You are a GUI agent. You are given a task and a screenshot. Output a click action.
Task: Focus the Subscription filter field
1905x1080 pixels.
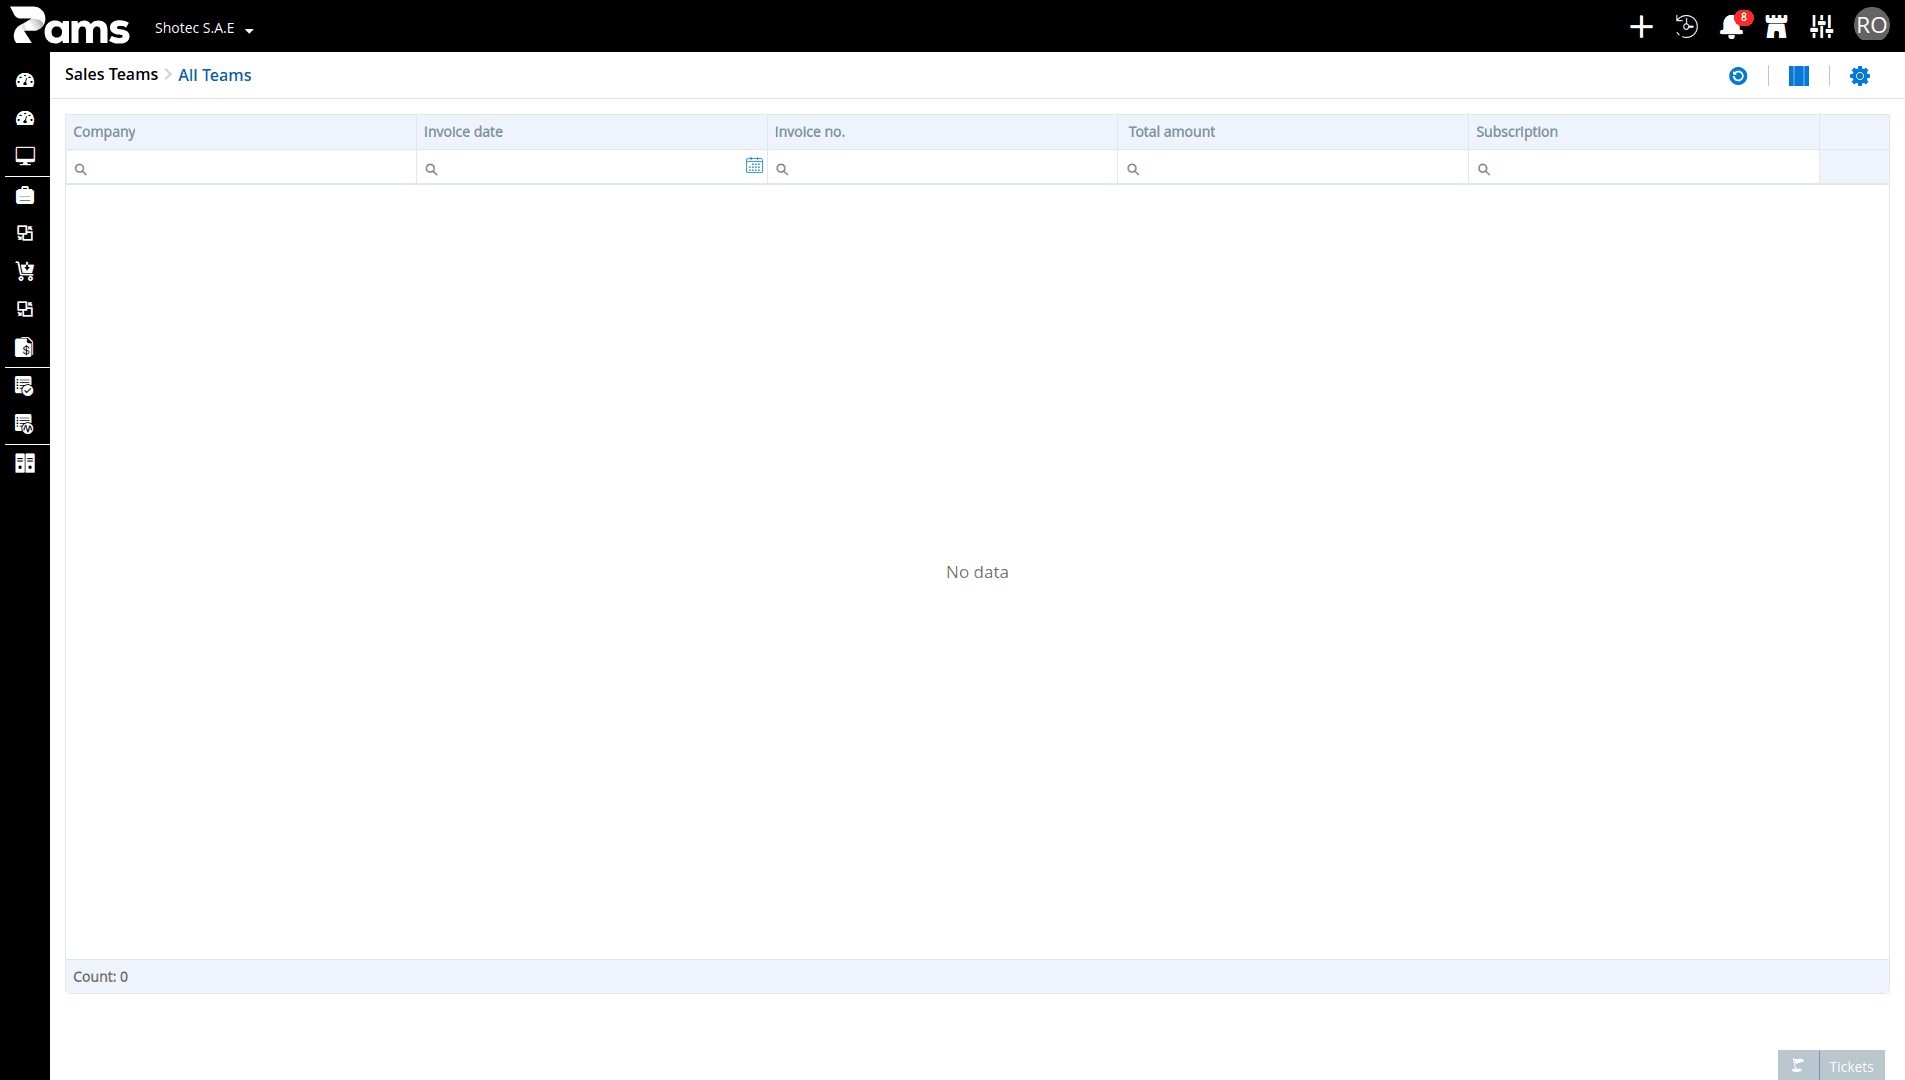click(x=1644, y=168)
